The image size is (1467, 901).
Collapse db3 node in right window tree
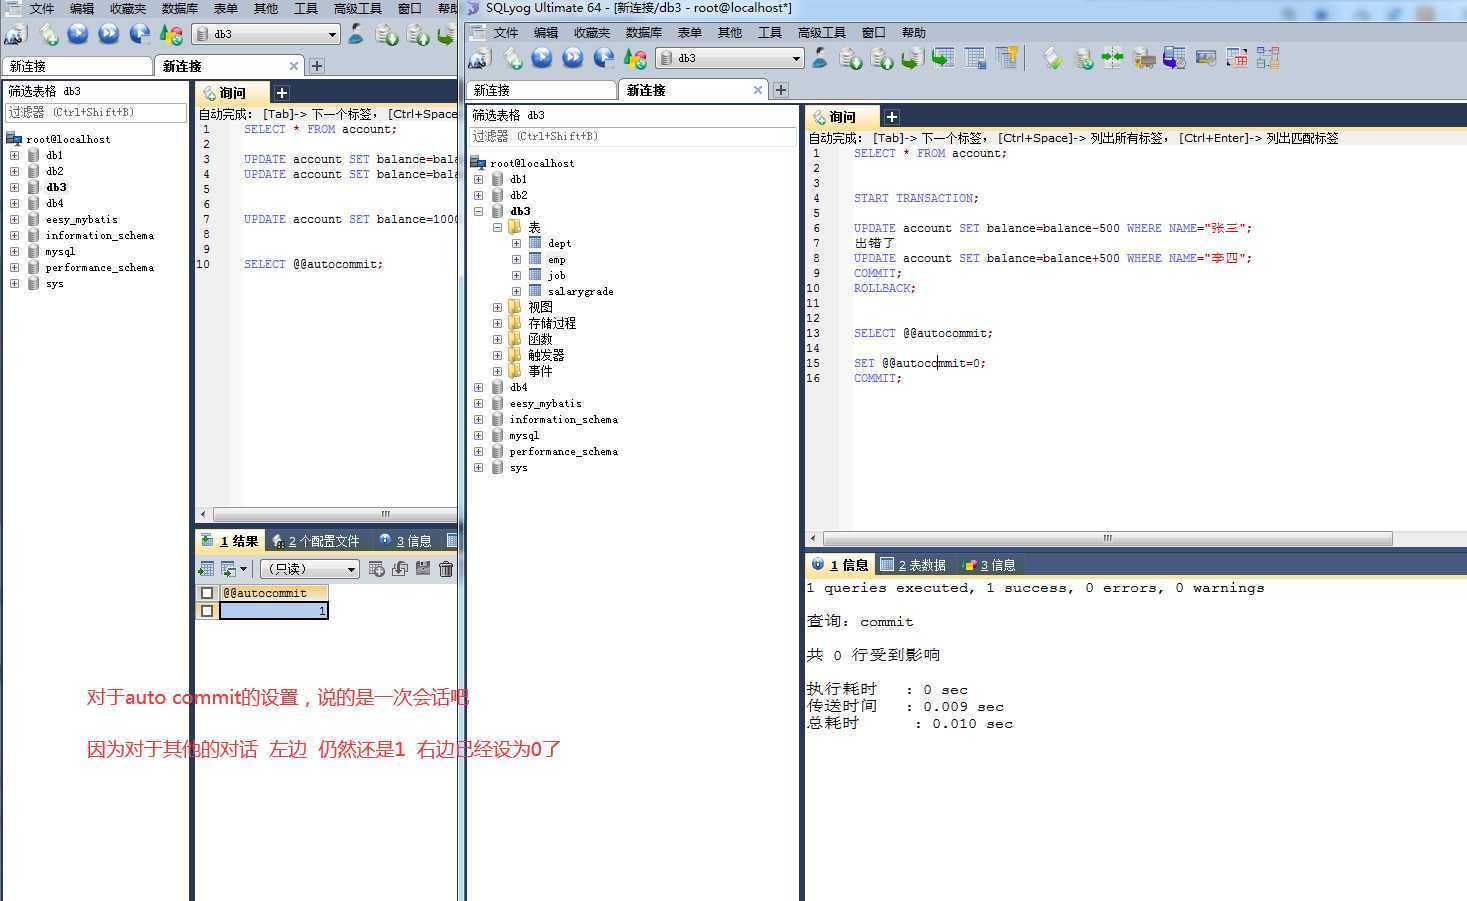coord(478,211)
